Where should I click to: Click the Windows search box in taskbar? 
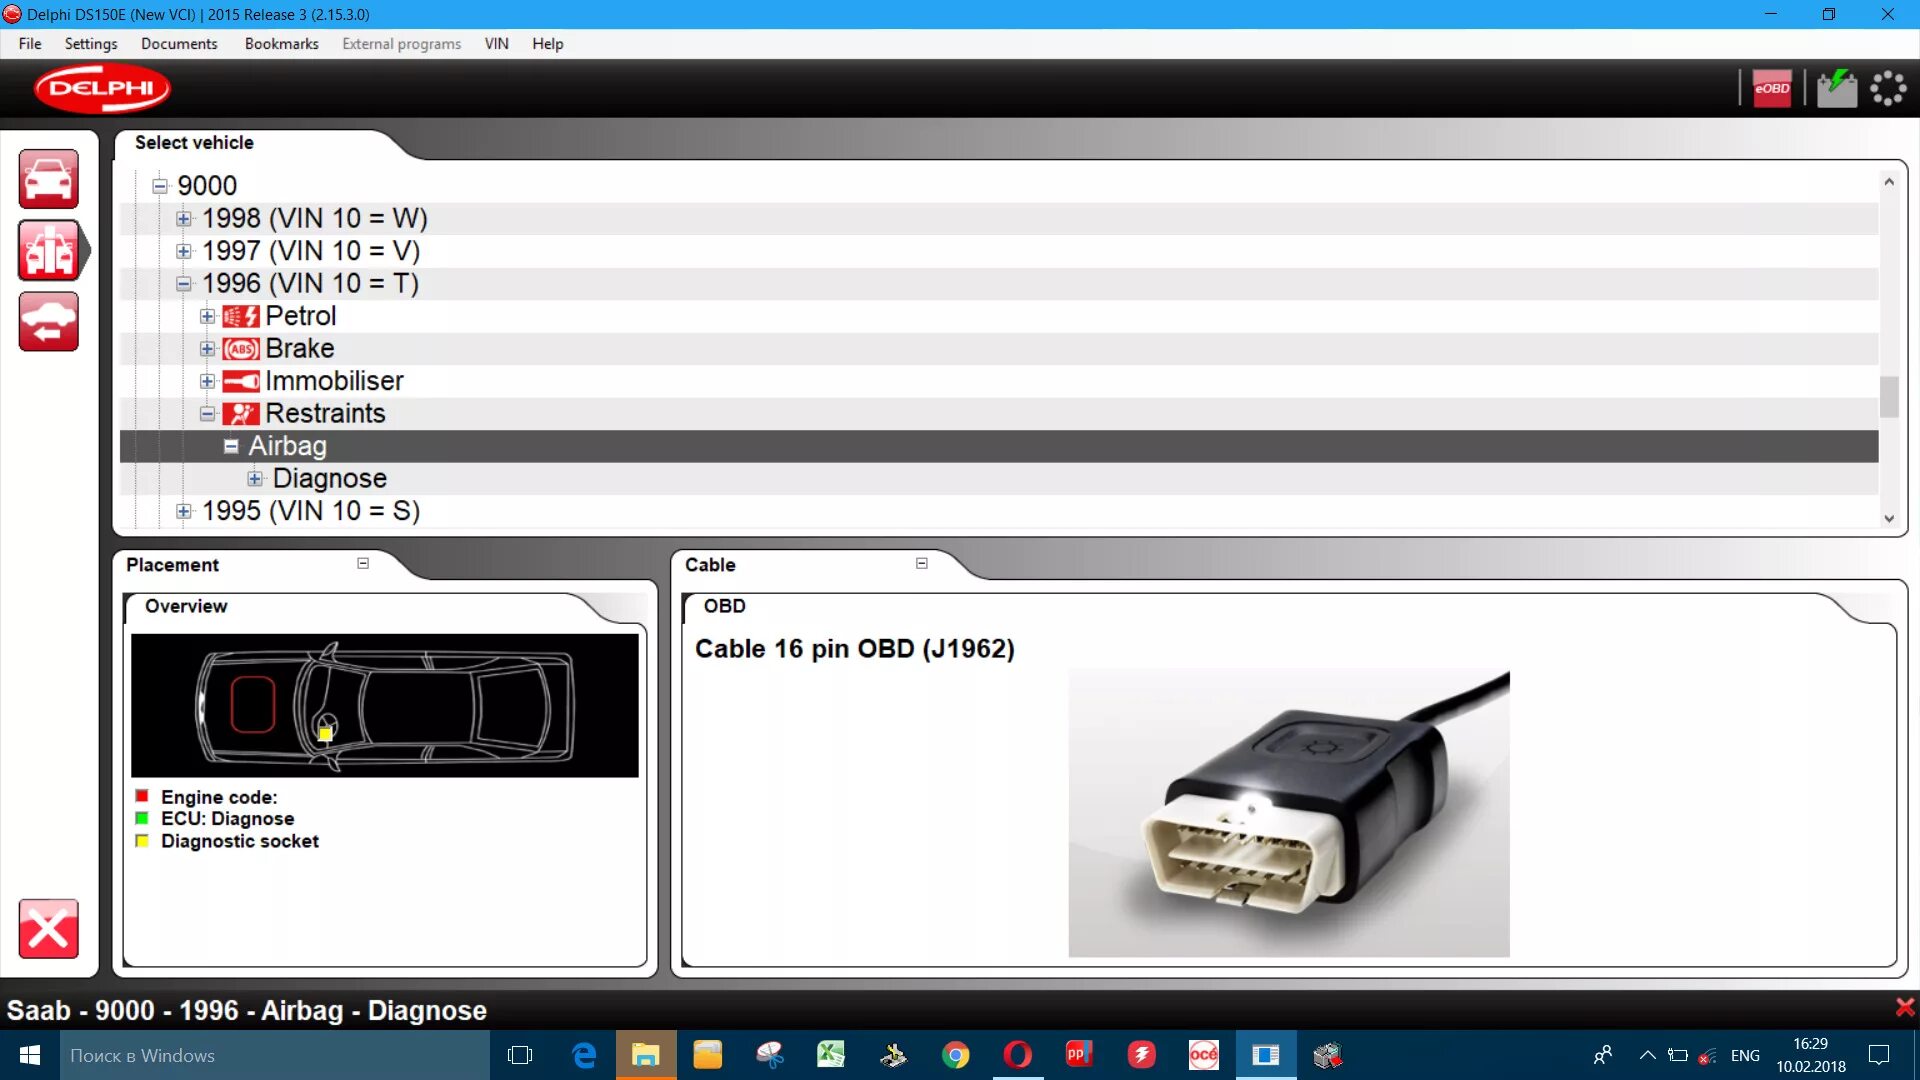[x=275, y=1055]
